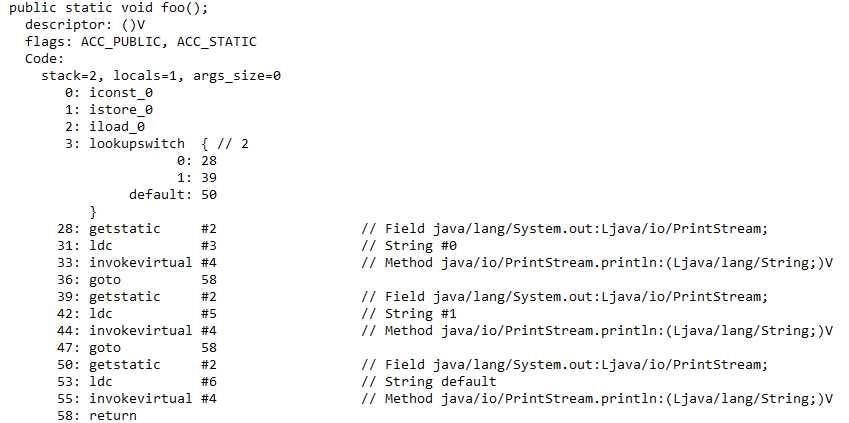
Task: Click the istore_0 instruction
Action: pyautogui.click(x=121, y=110)
